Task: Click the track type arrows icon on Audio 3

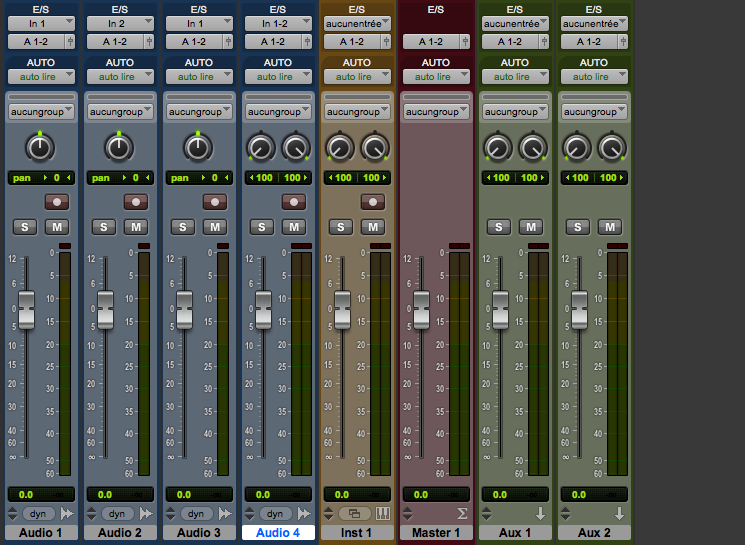Action: [x=224, y=513]
